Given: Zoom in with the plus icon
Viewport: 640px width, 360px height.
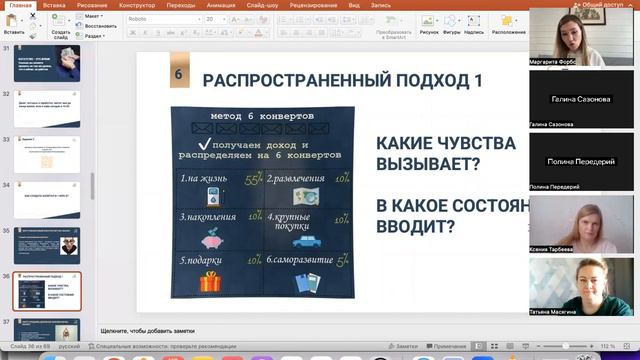Looking at the screenshot, I should 591,346.
